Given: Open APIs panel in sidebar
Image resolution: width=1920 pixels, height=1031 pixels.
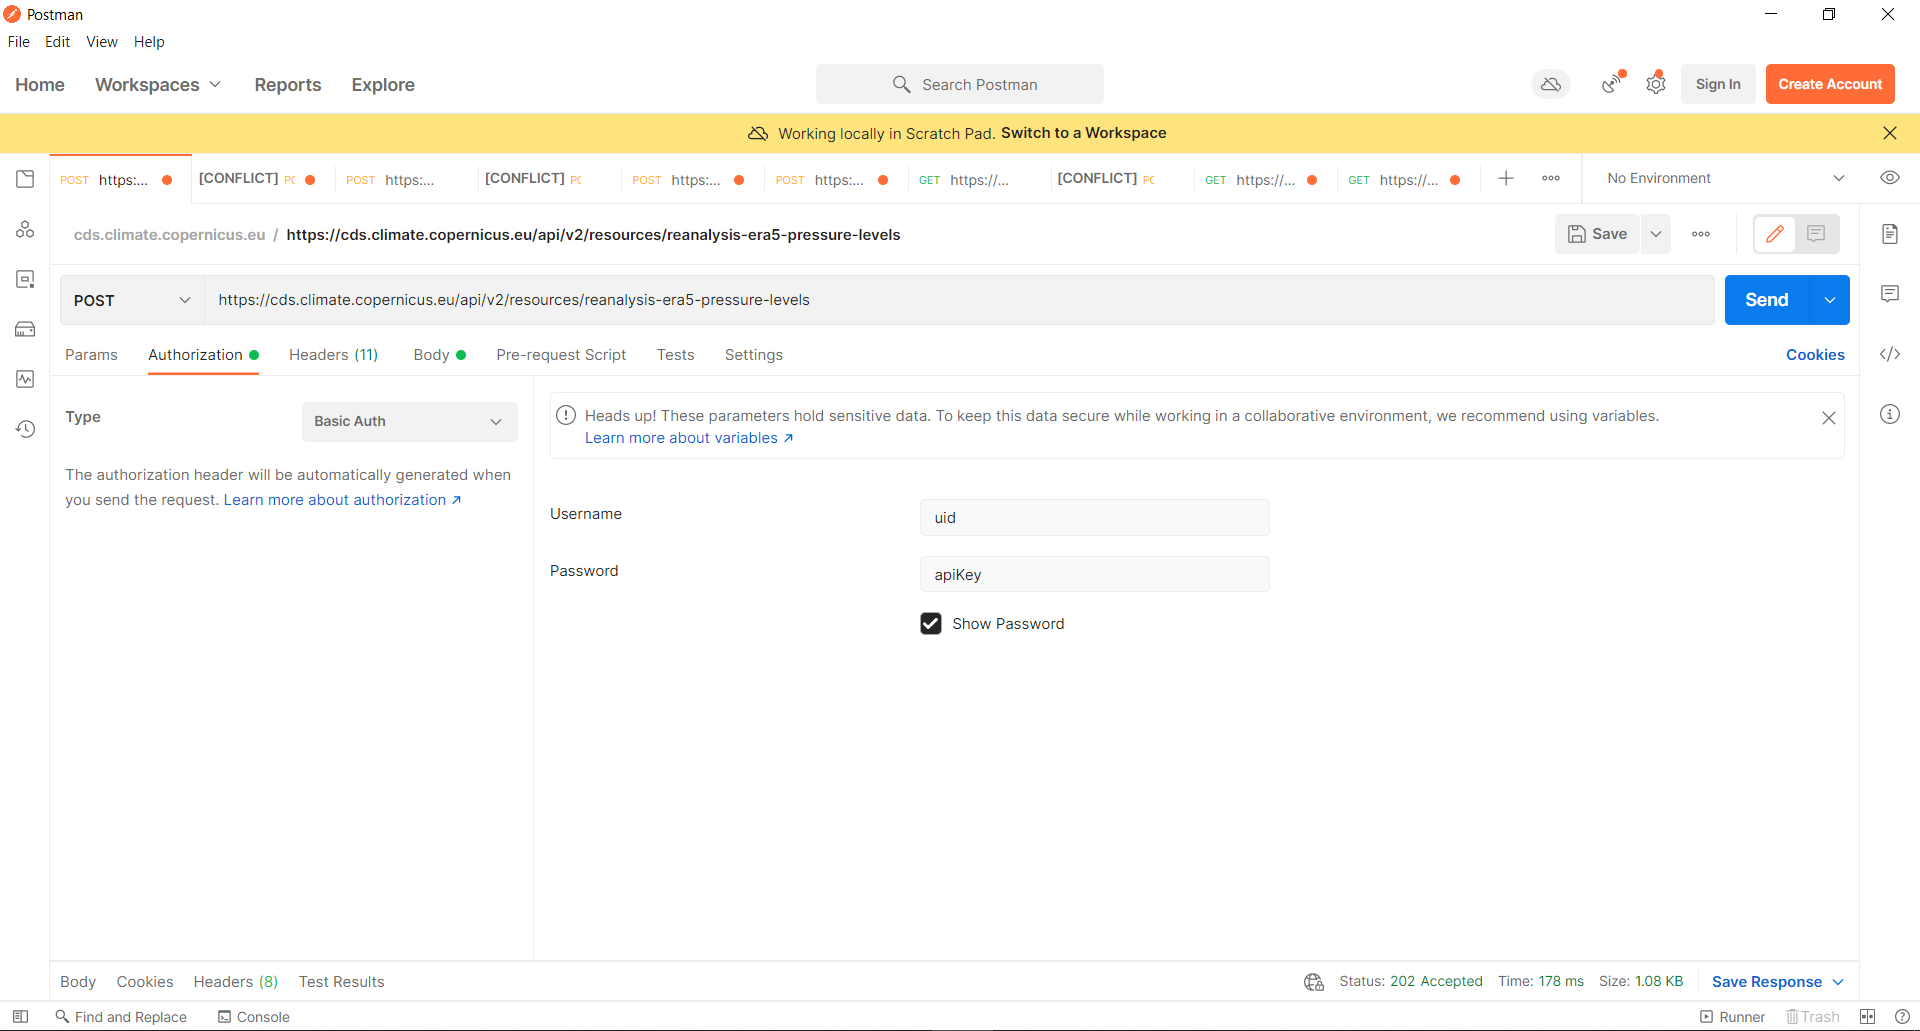Looking at the screenshot, I should click(x=25, y=229).
